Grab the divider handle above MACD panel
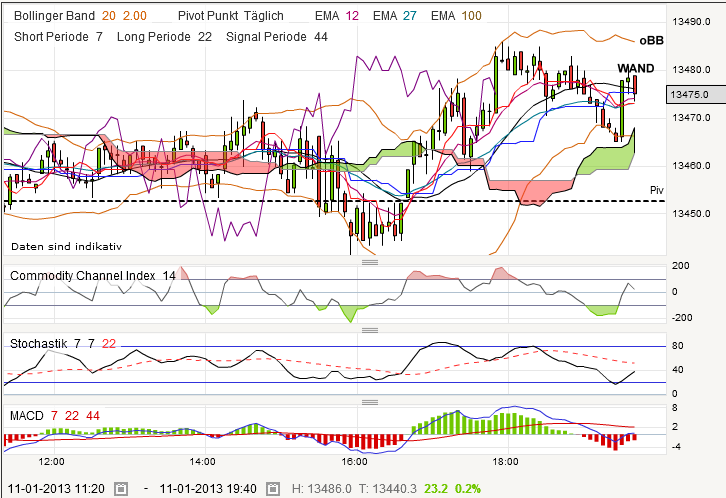The image size is (726, 498). pos(370,402)
